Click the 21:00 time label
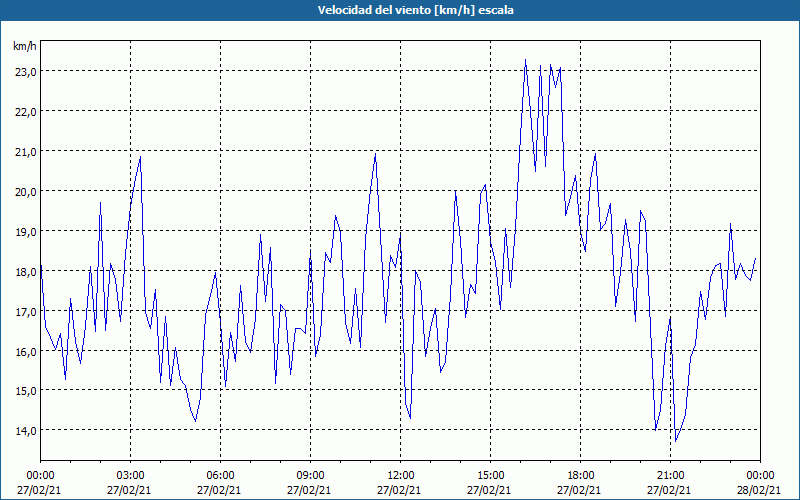This screenshot has height=500, width=800. (670, 476)
